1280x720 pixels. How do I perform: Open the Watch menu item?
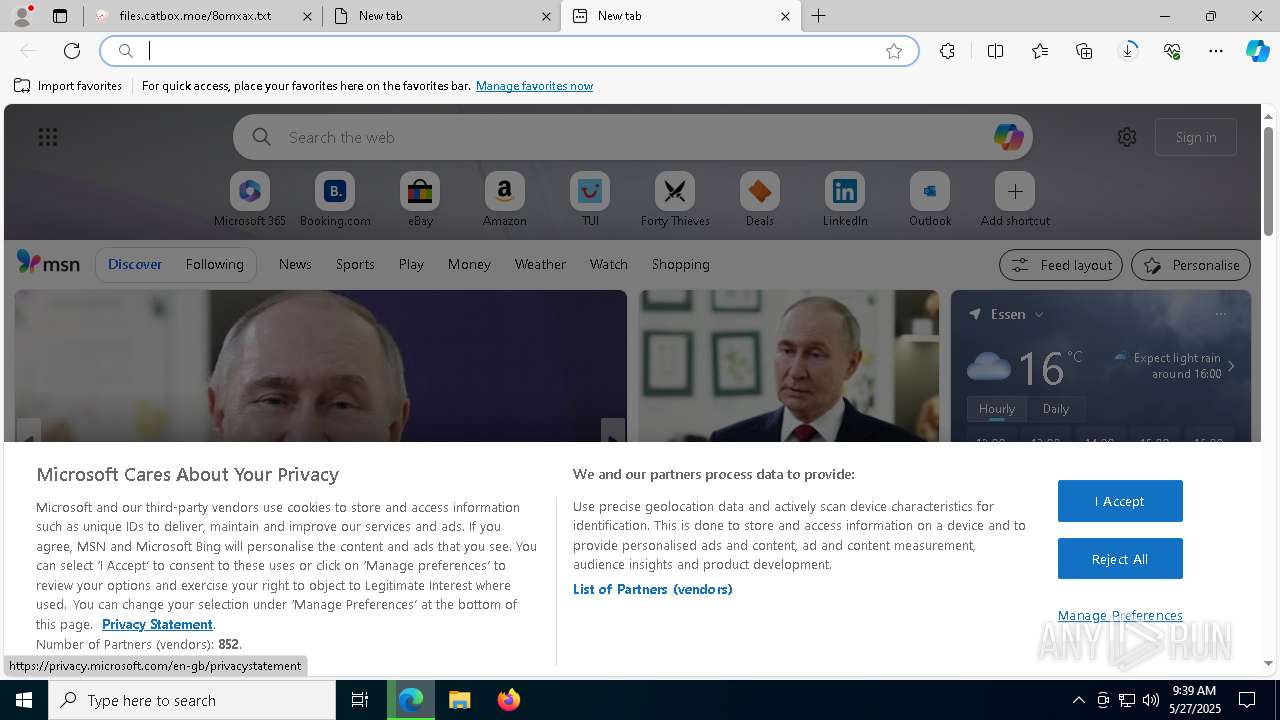click(609, 264)
